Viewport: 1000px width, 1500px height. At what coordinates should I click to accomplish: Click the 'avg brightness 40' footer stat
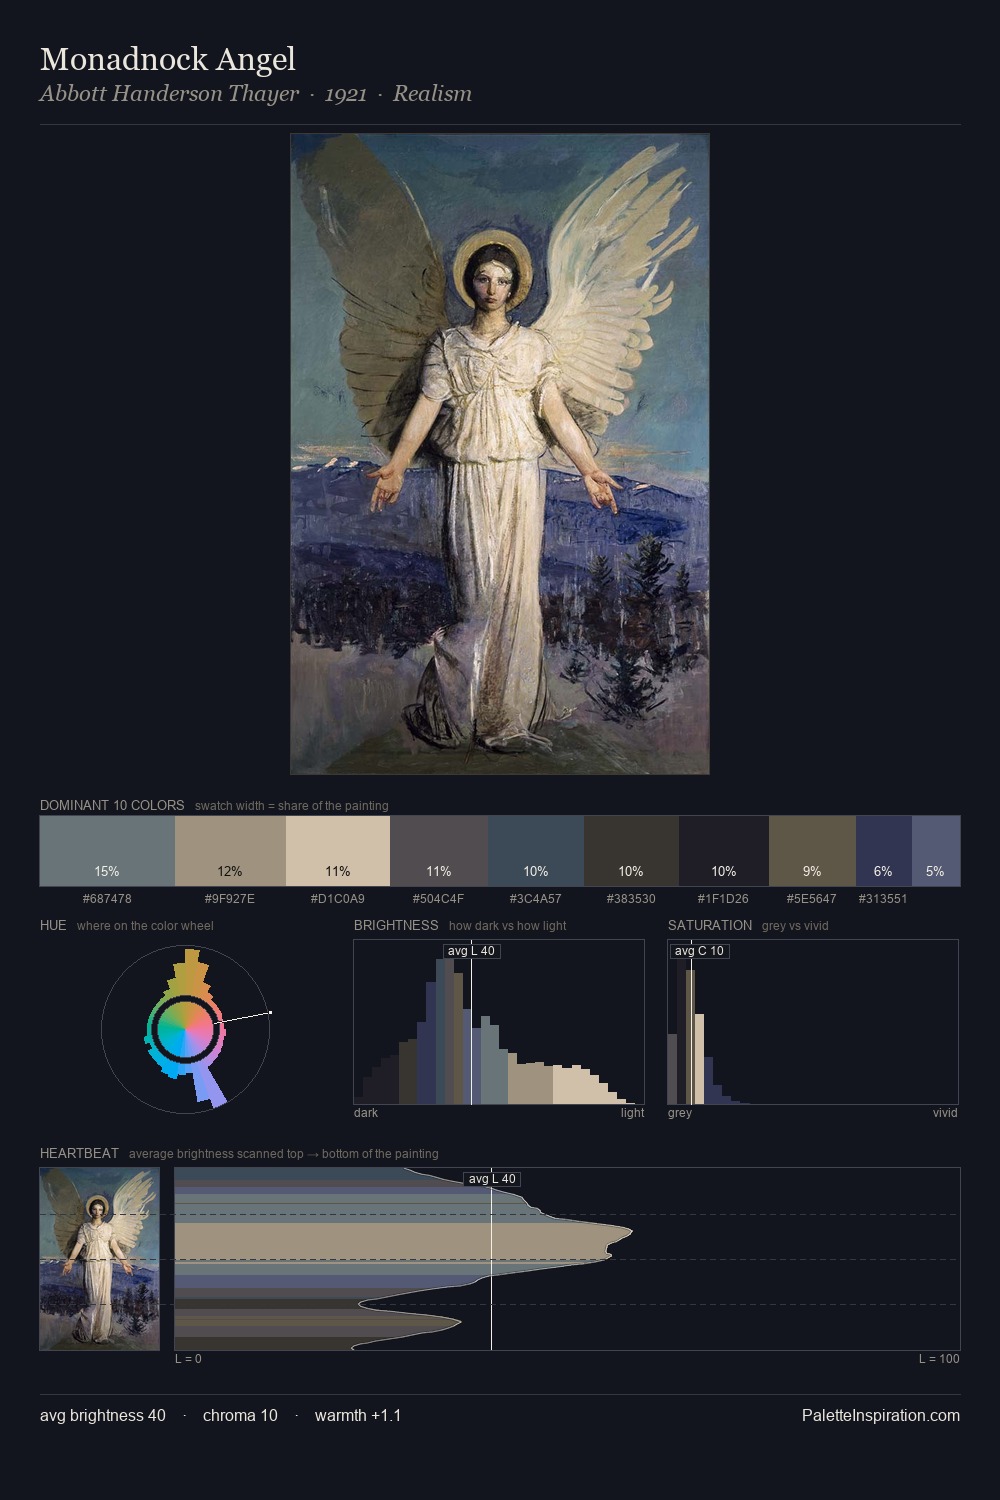click(x=103, y=1415)
